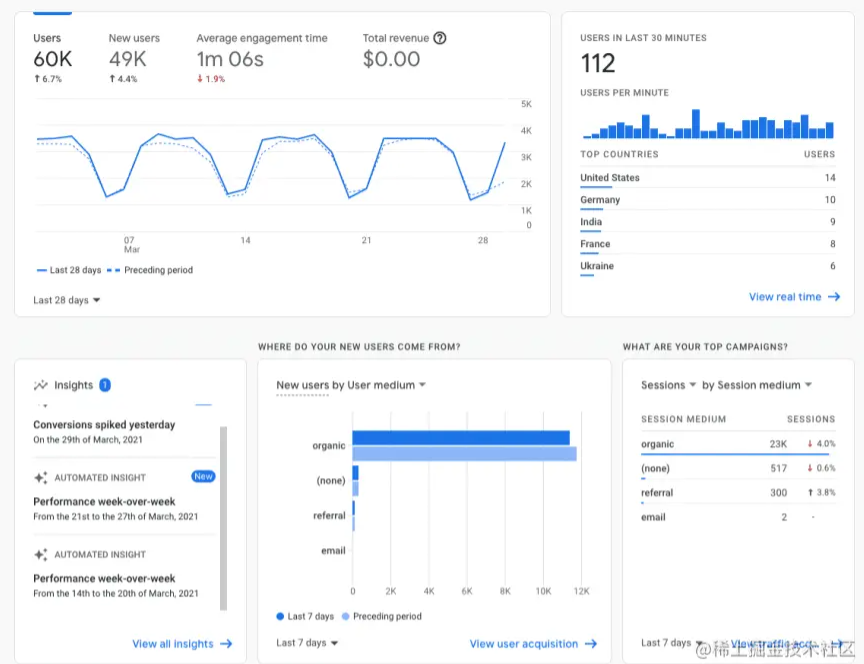Viewport: 864px width, 664px height.
Task: Click the Last 28 days legend line swatch
Action: pos(41,270)
